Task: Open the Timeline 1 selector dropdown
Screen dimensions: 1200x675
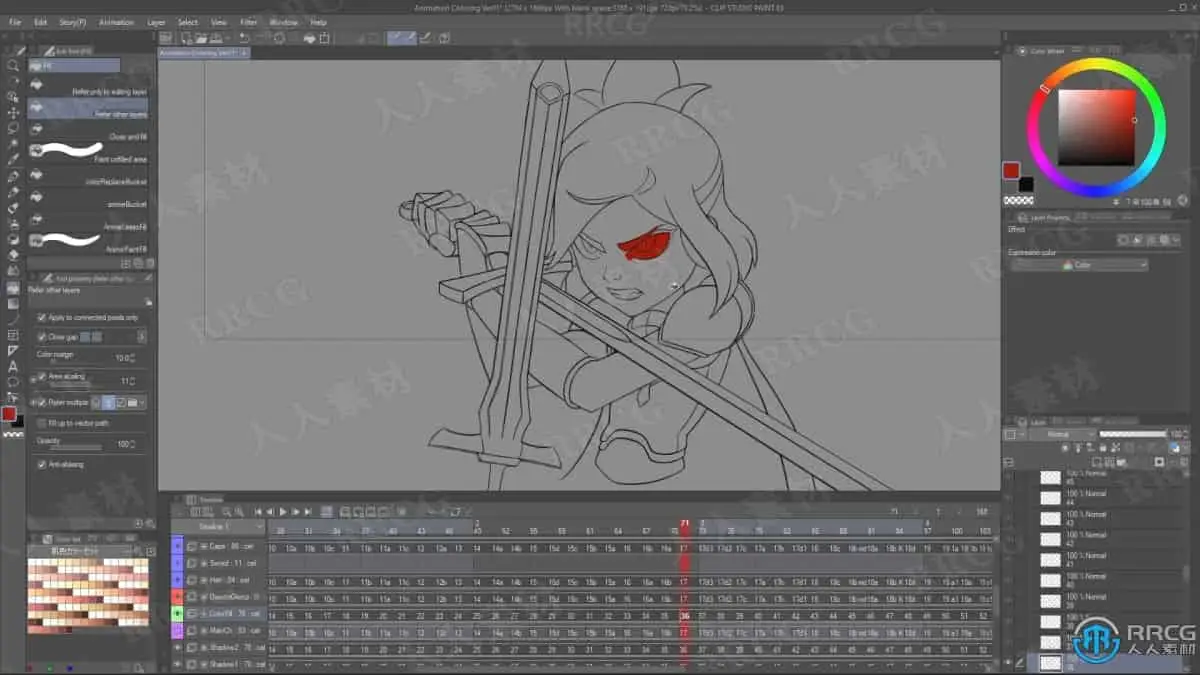Action: 218,526
